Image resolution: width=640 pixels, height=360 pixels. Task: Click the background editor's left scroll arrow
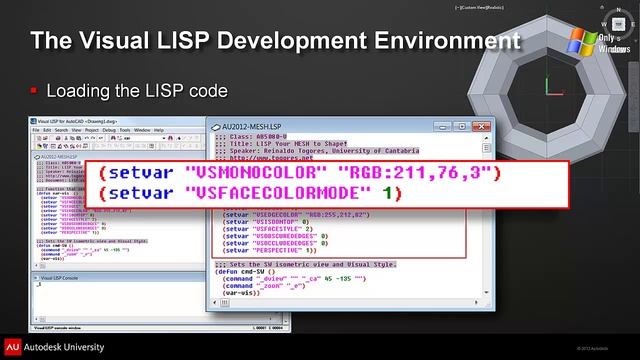click(36, 265)
